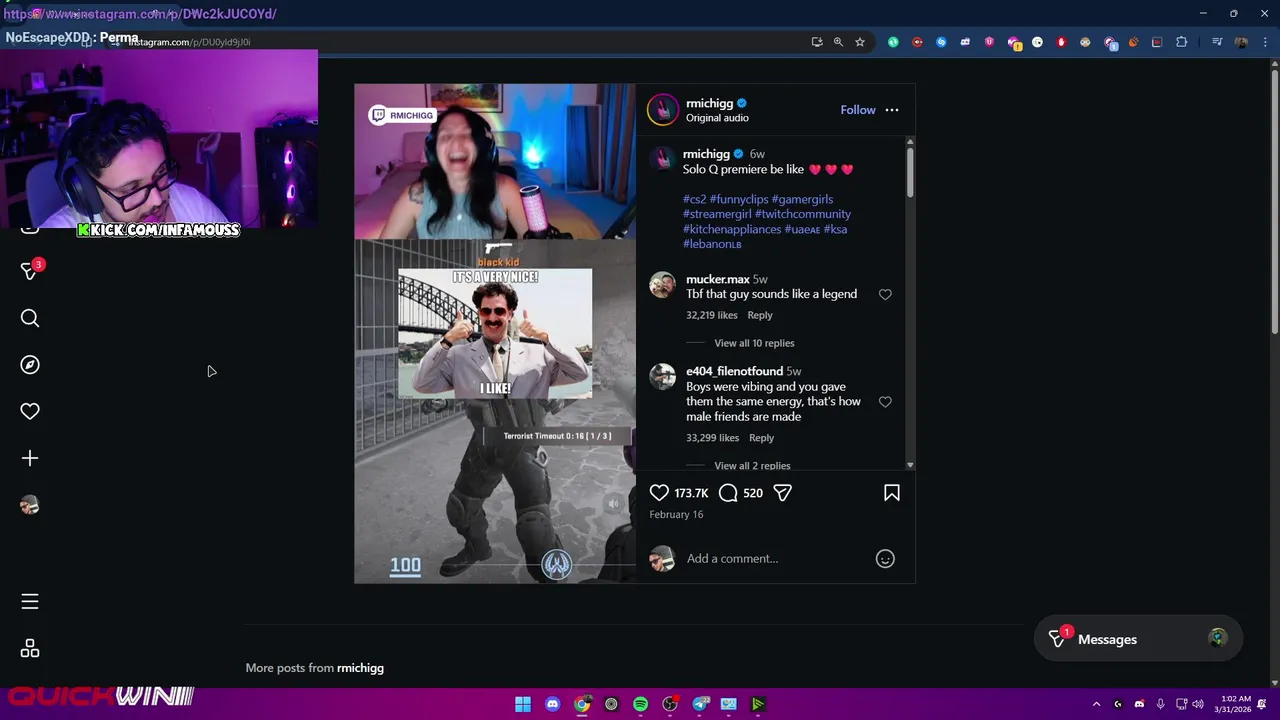
Task: Open the #funnyclips hashtag
Action: (739, 199)
